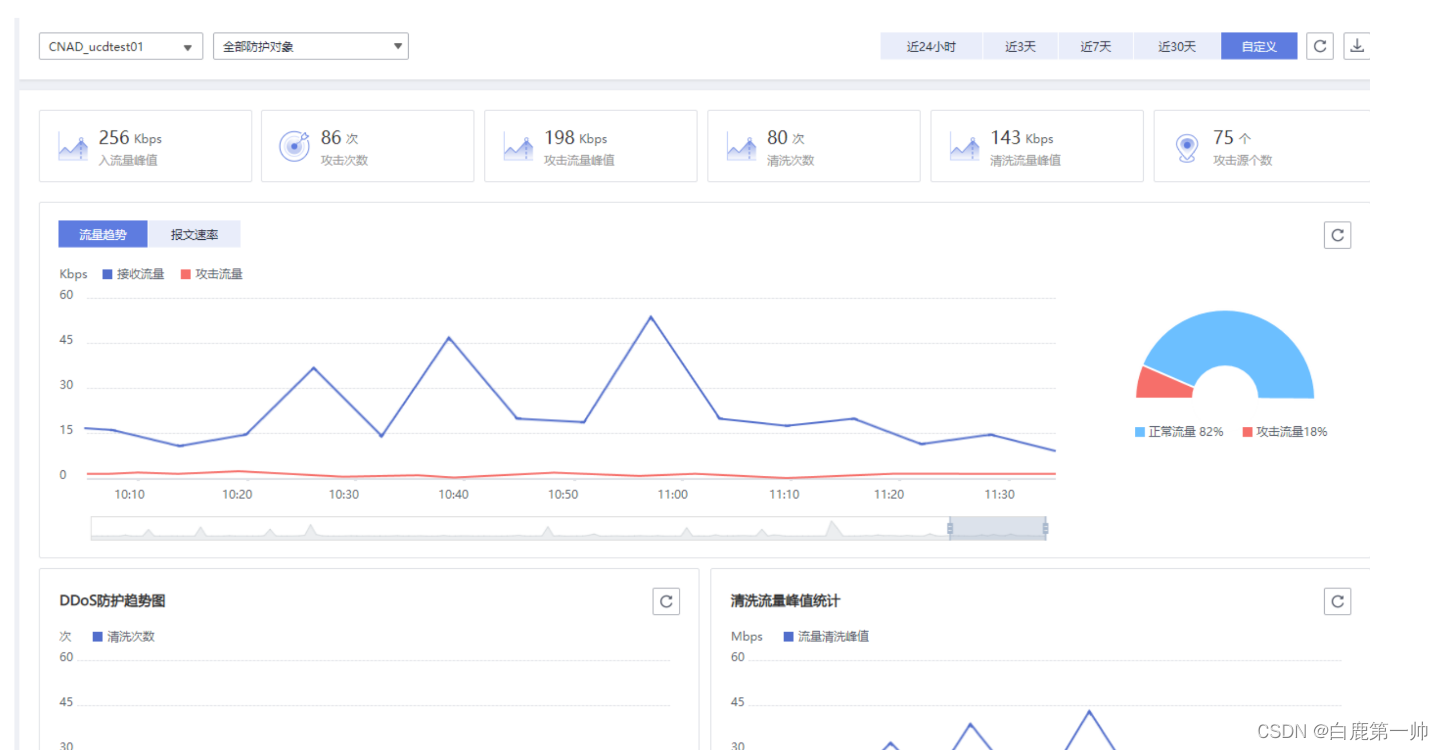Refresh the 清洗流量峰值统计 panel
This screenshot has height=750, width=1443.
click(x=1337, y=601)
